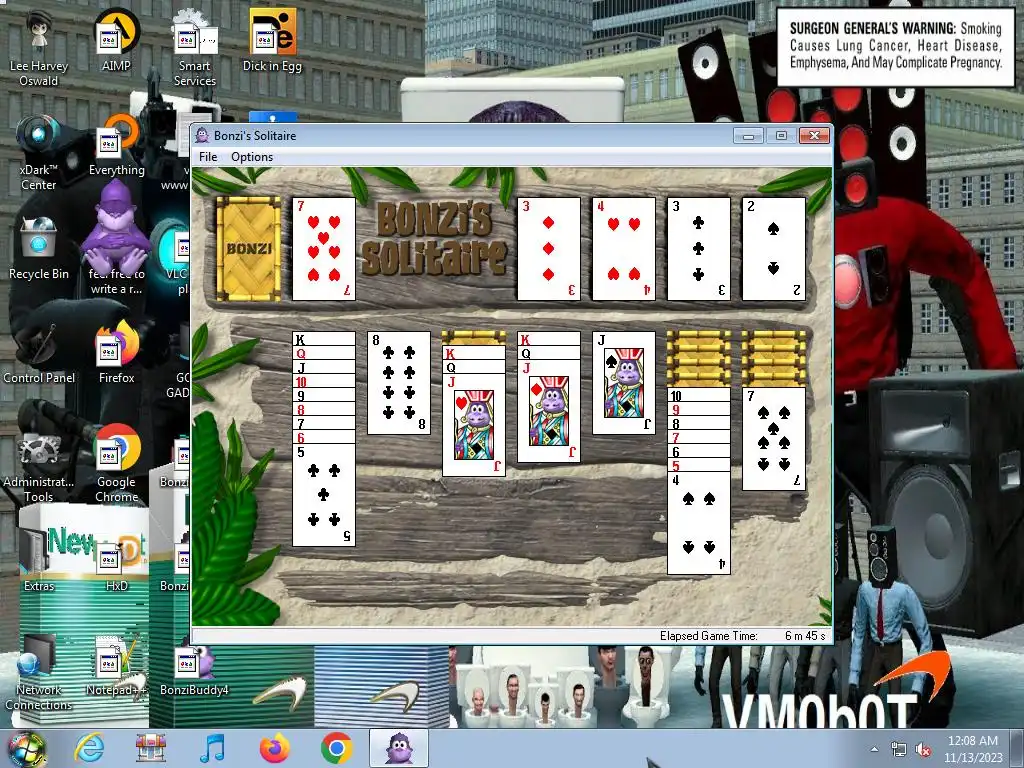Click the Chrome taskbar icon
This screenshot has width=1024, height=768.
[x=336, y=748]
